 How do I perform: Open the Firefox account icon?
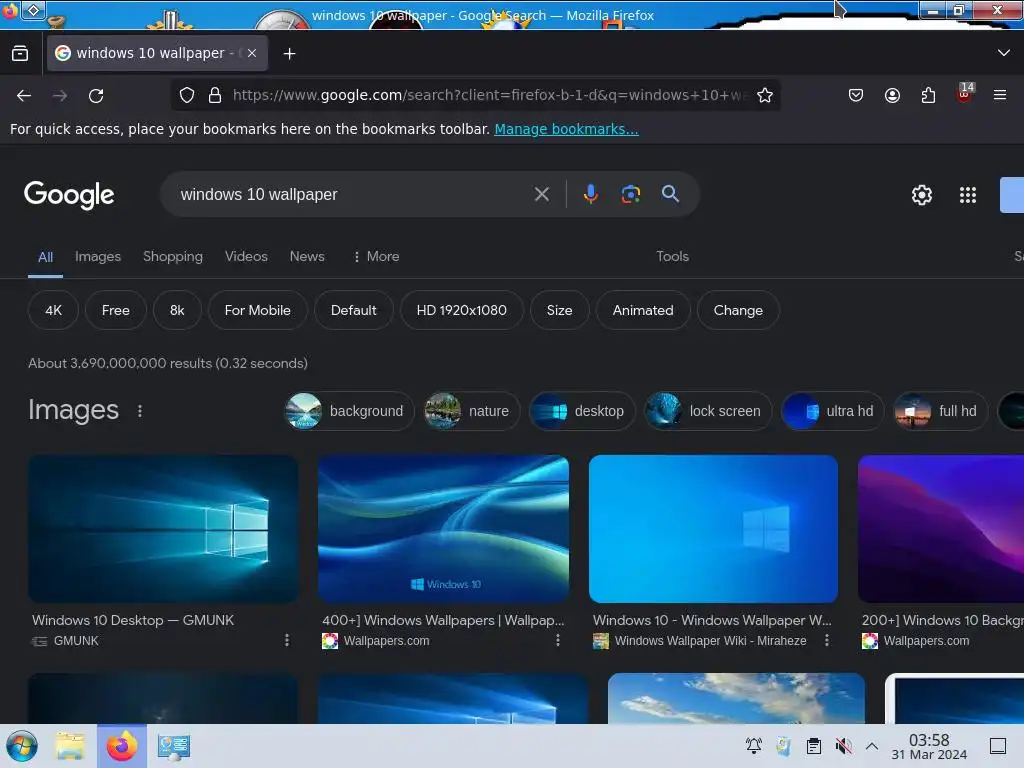point(892,95)
